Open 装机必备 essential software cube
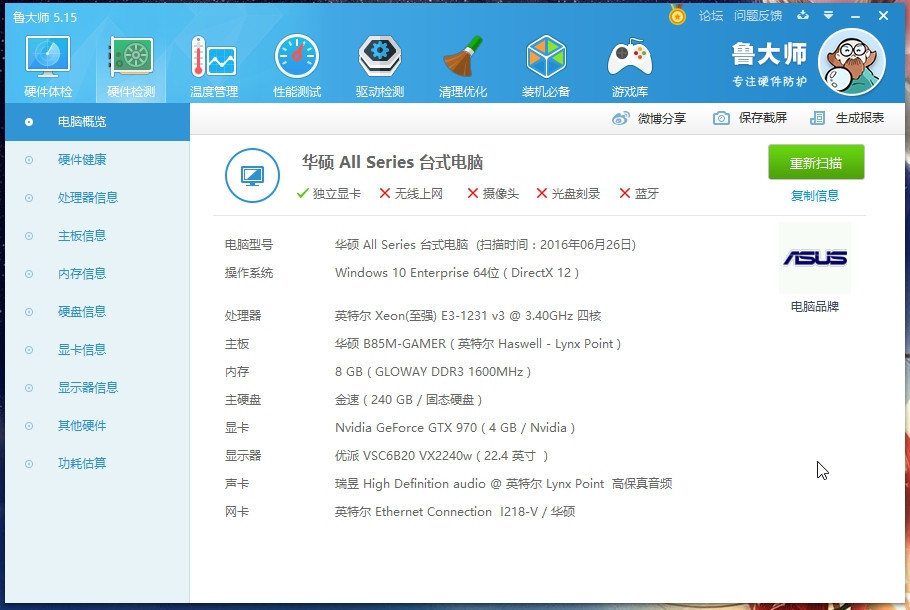 (546, 66)
